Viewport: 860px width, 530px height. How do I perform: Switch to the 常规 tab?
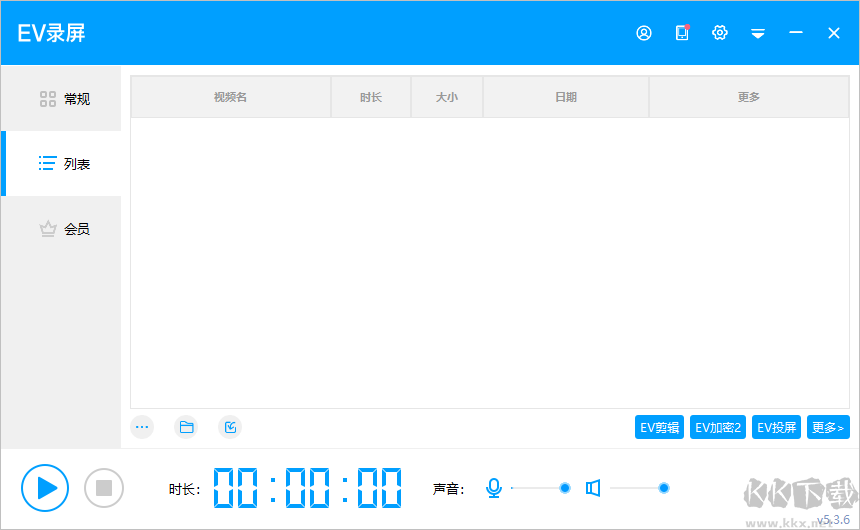61,99
